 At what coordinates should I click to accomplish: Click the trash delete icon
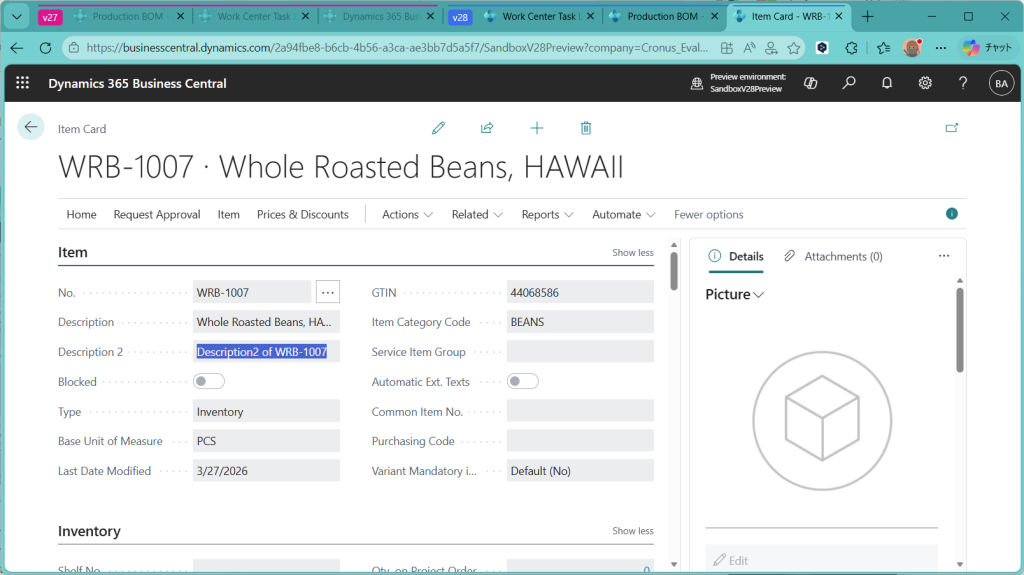[x=586, y=128]
